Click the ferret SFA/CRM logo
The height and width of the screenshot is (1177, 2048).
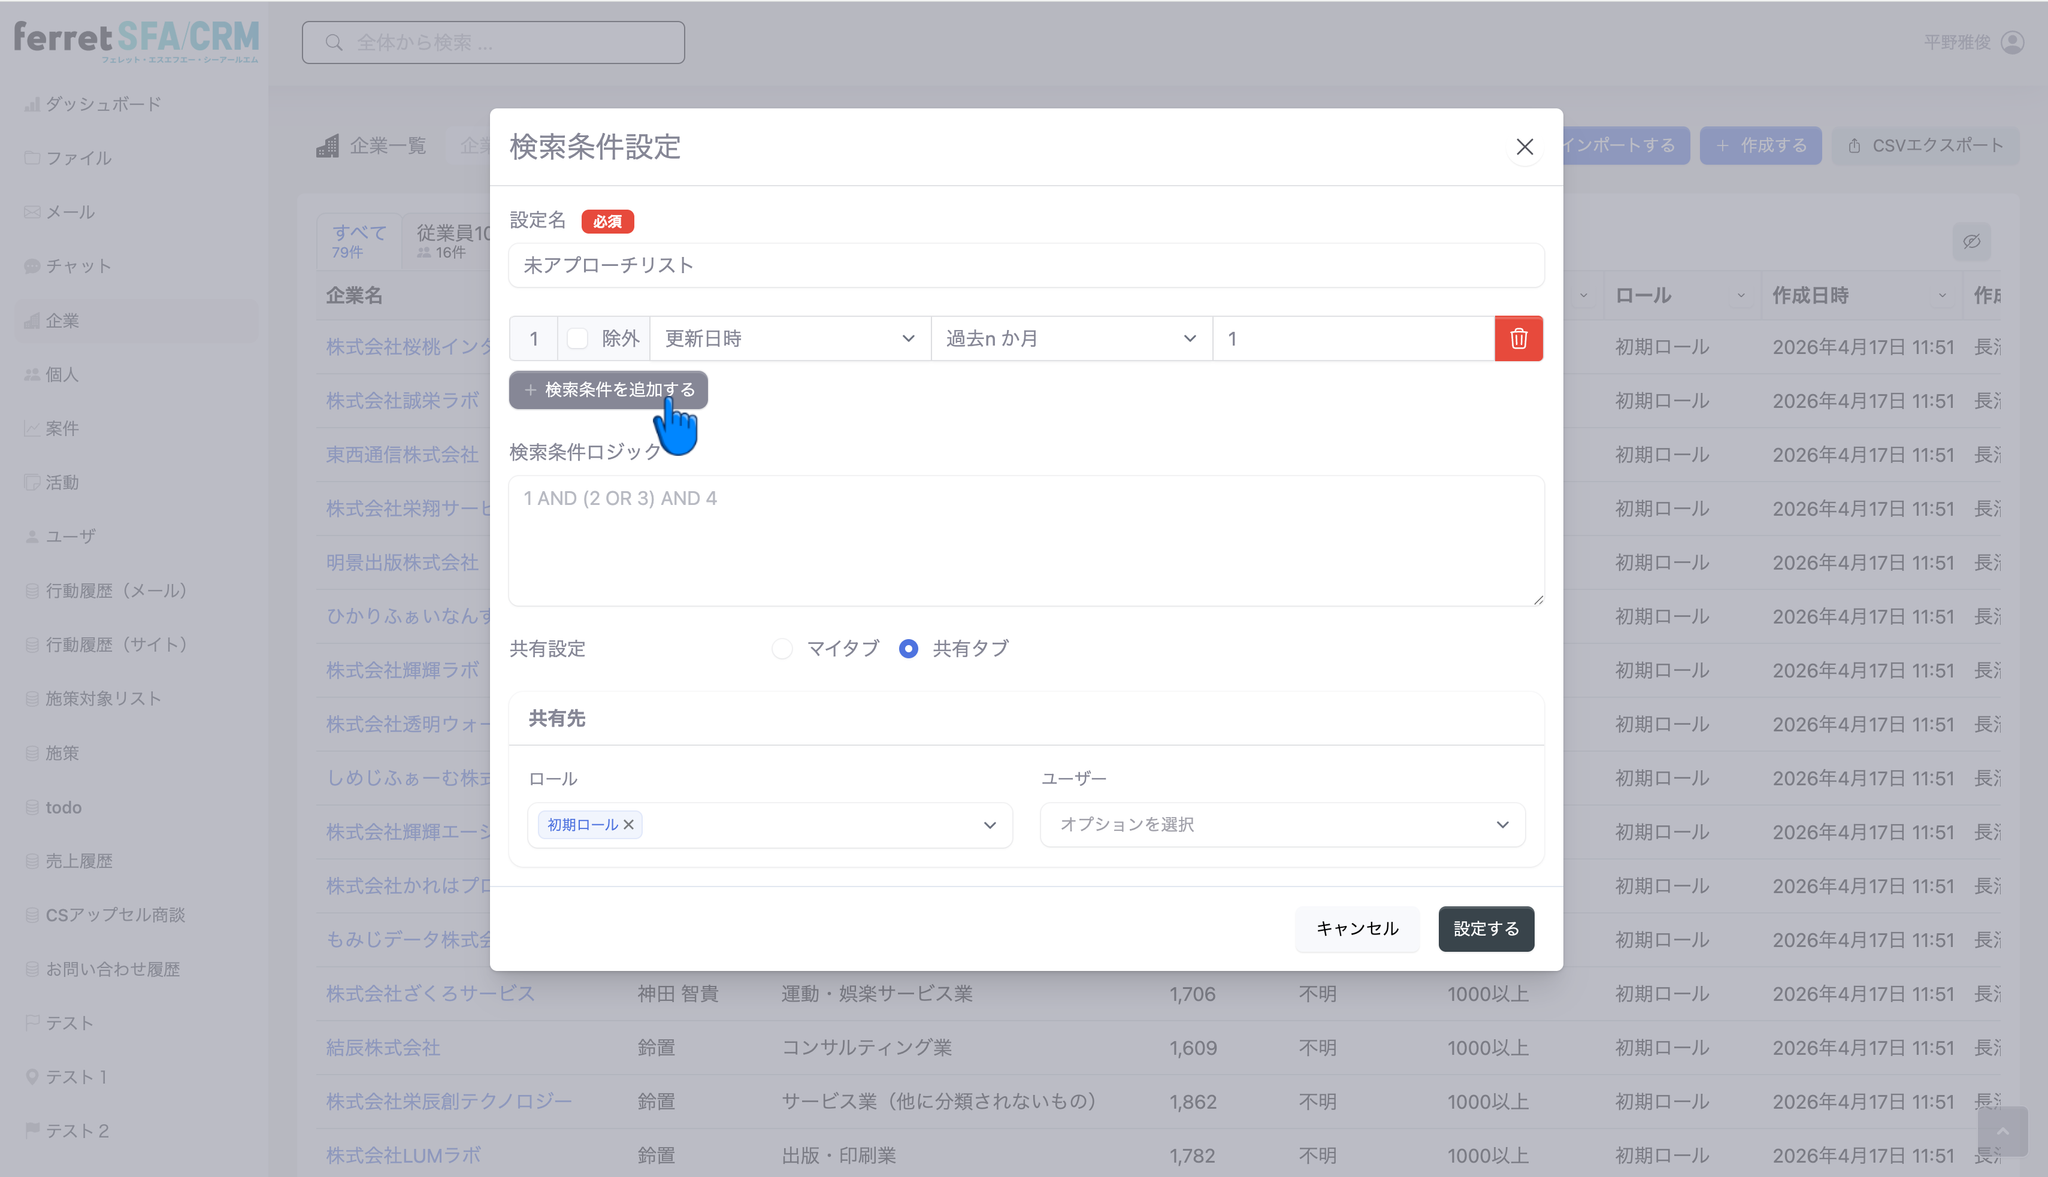pos(136,41)
